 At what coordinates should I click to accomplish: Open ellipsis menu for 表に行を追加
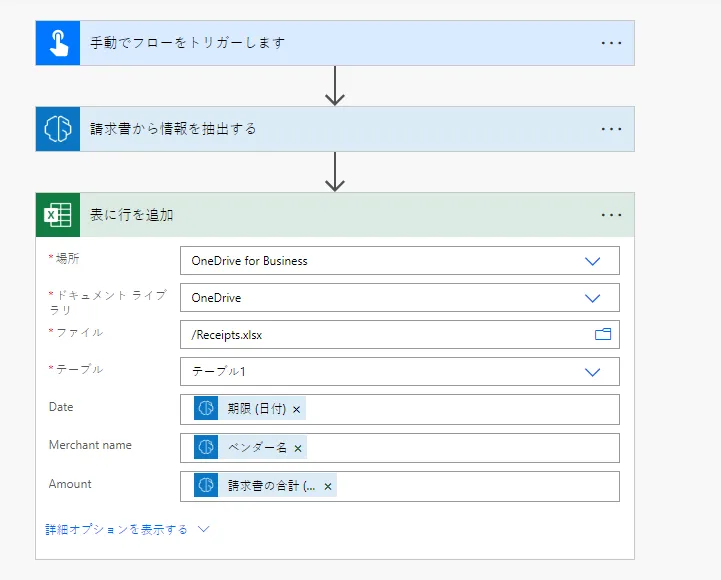click(611, 215)
